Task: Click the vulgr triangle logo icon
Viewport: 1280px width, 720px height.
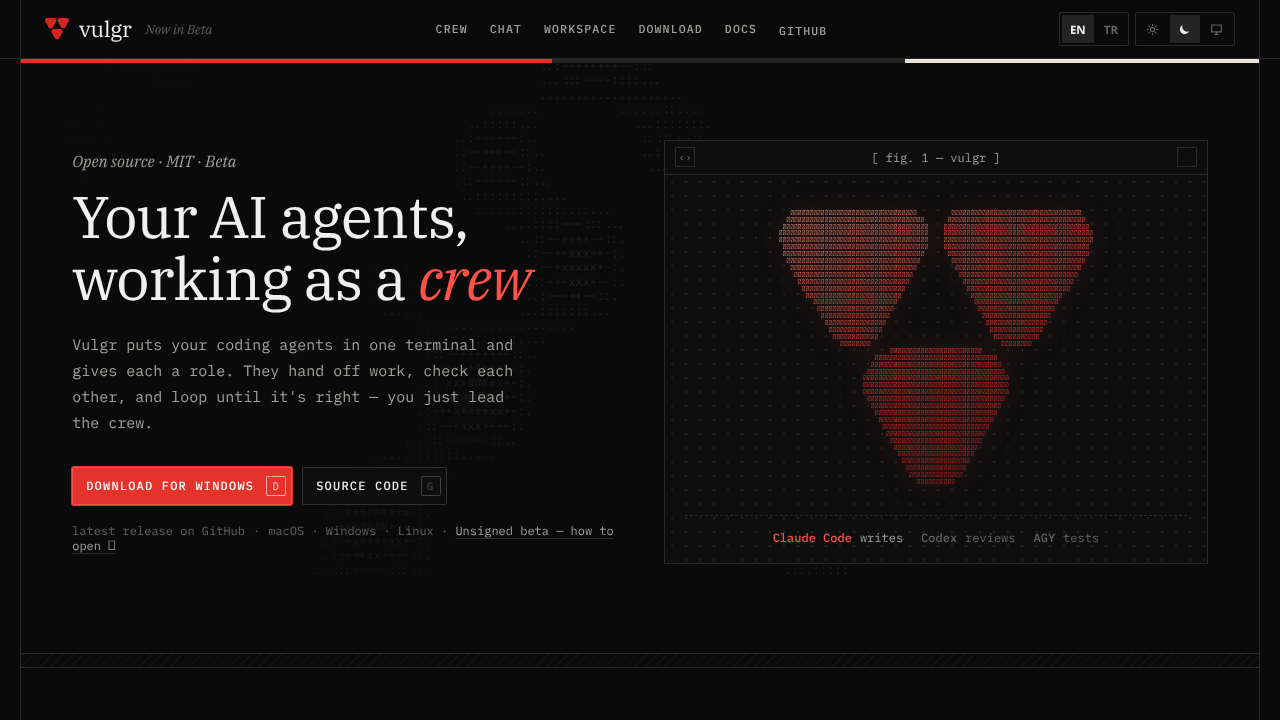Action: click(x=57, y=29)
